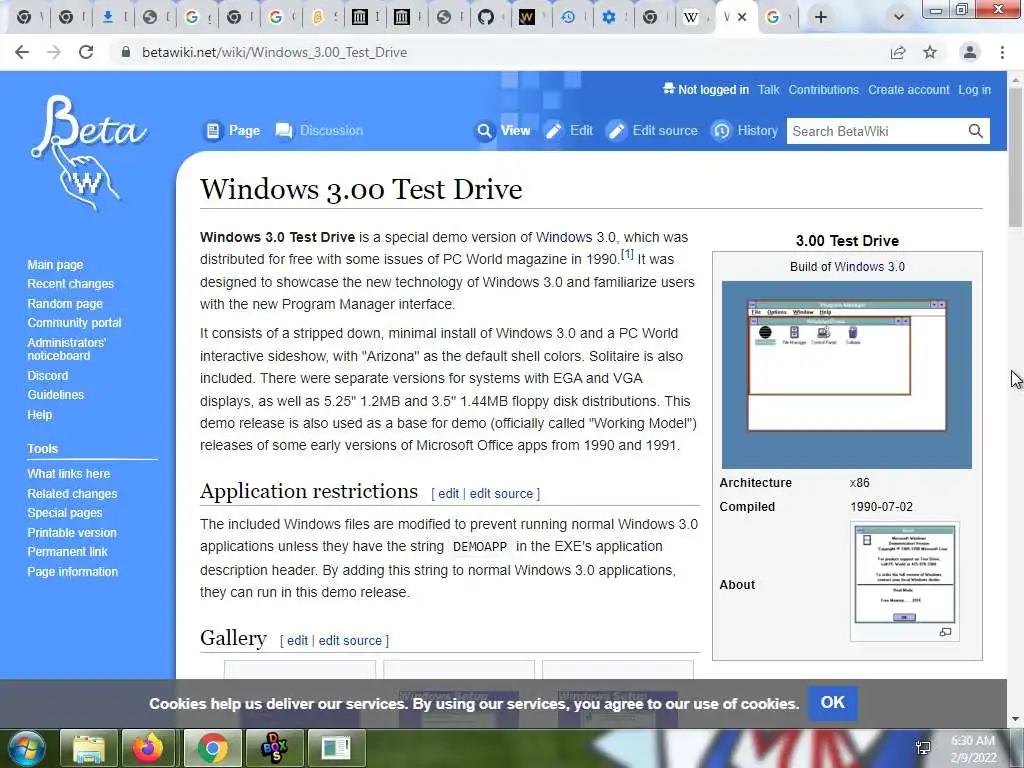Click the BetaWiki logo
The width and height of the screenshot is (1024, 768).
click(89, 152)
